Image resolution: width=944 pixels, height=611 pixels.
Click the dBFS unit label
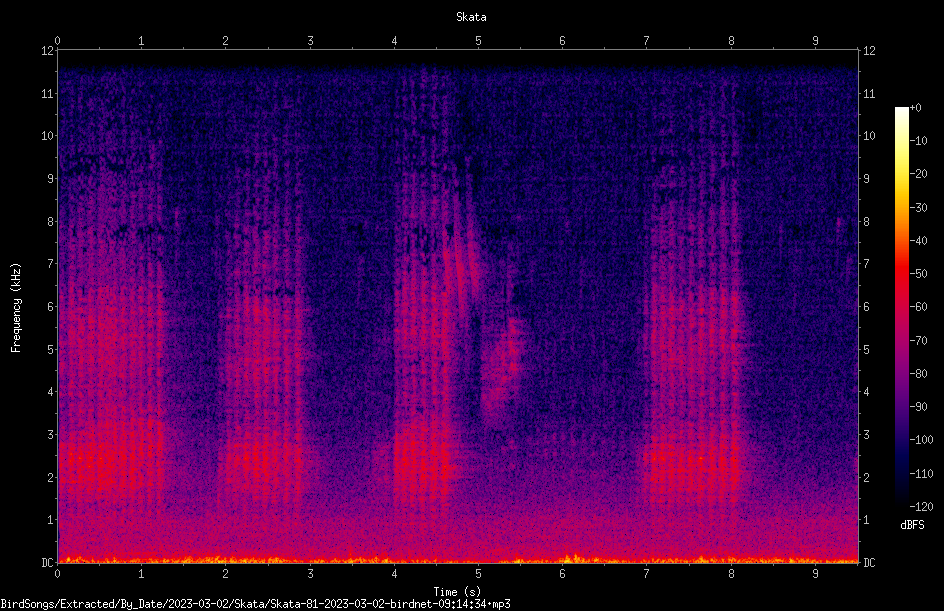[x=912, y=525]
